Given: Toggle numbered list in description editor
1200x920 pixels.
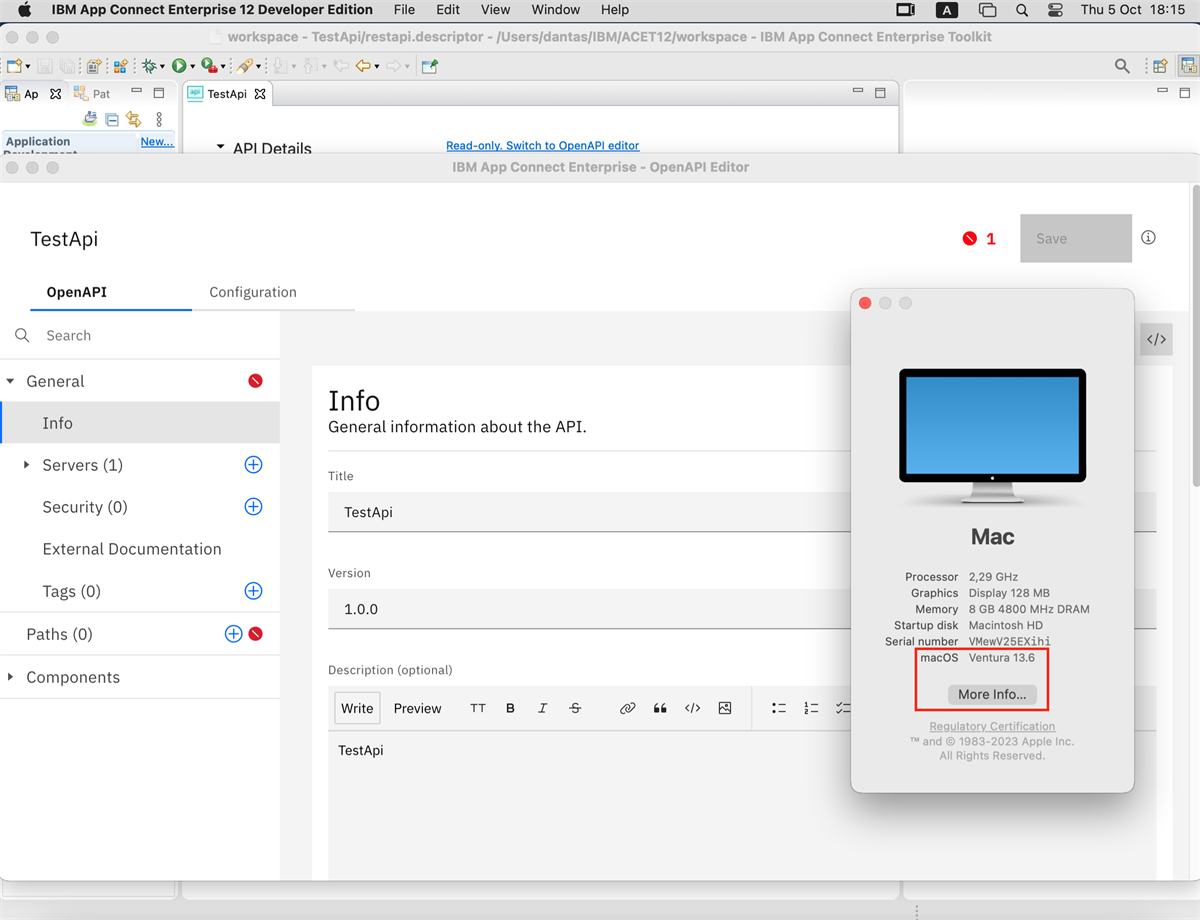Looking at the screenshot, I should [x=811, y=708].
